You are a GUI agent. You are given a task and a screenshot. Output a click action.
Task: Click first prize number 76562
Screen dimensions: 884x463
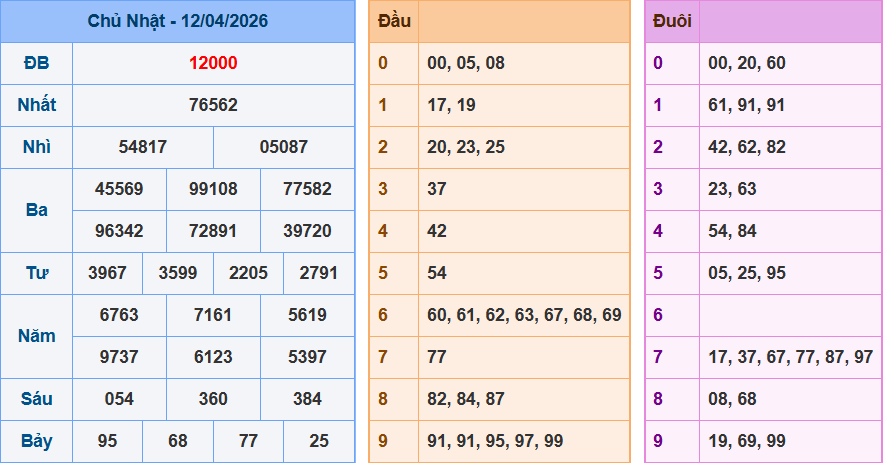coord(213,105)
